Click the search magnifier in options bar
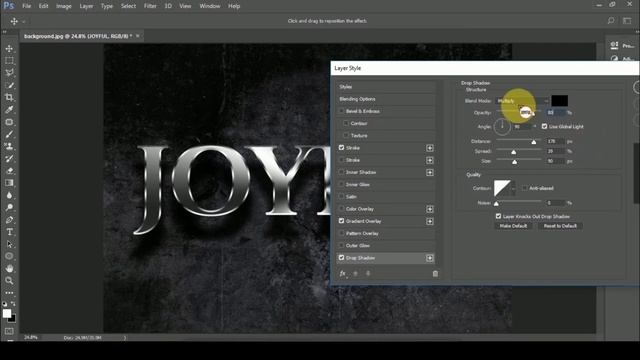The width and height of the screenshot is (640, 360). pos(611,21)
